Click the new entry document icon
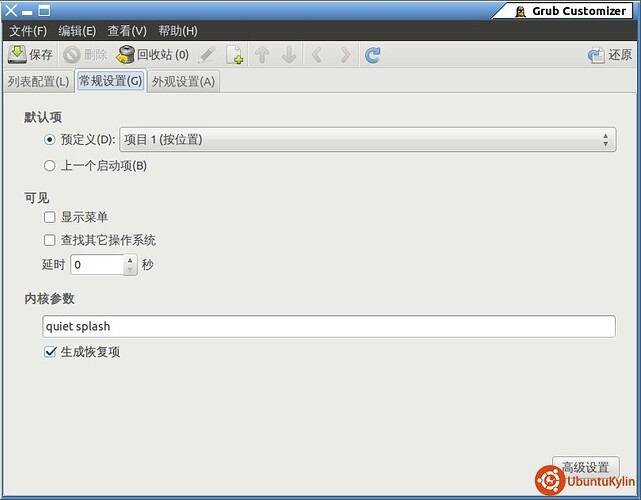641x500 pixels. tap(235, 55)
